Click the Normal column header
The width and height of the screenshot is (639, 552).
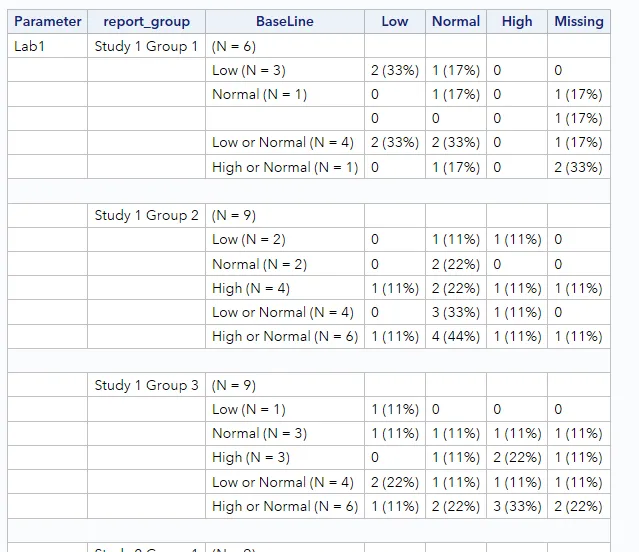coord(456,21)
